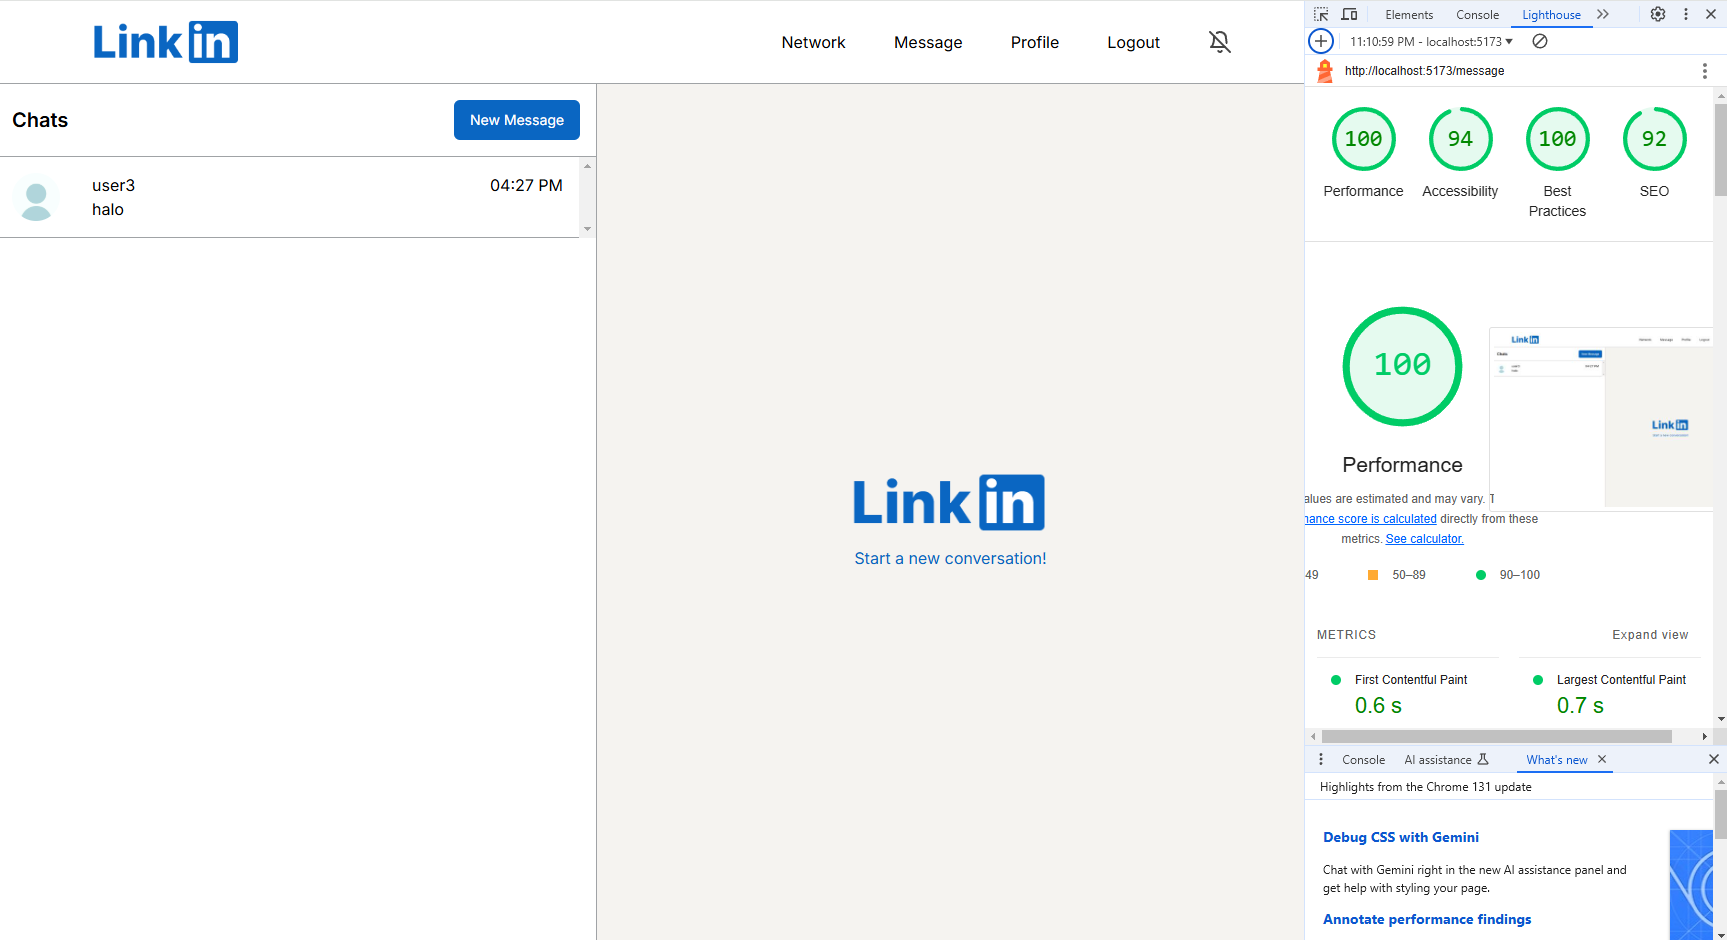Open the Network nav item

(x=813, y=42)
